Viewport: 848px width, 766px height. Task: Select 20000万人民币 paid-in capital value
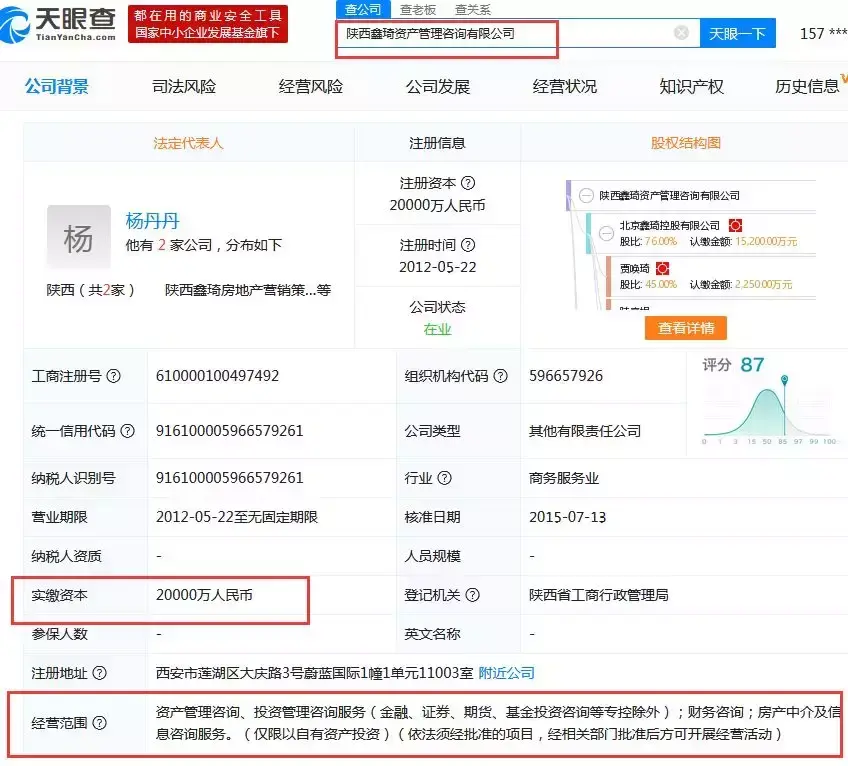pyautogui.click(x=204, y=595)
